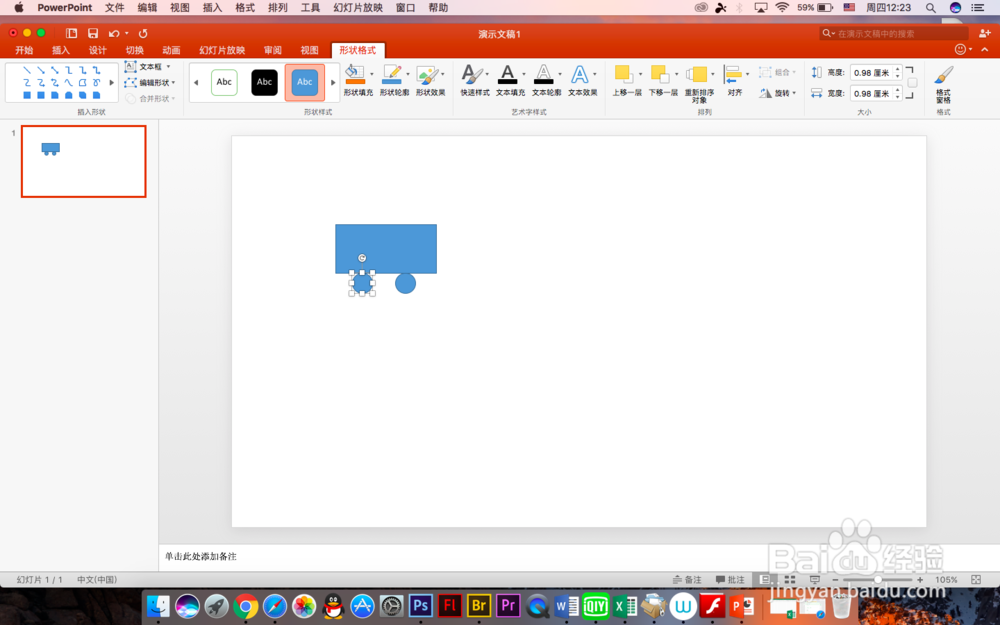Toggle lock aspect ratio checkbox
This screenshot has height=625, width=1000.
pyautogui.click(x=913, y=83)
